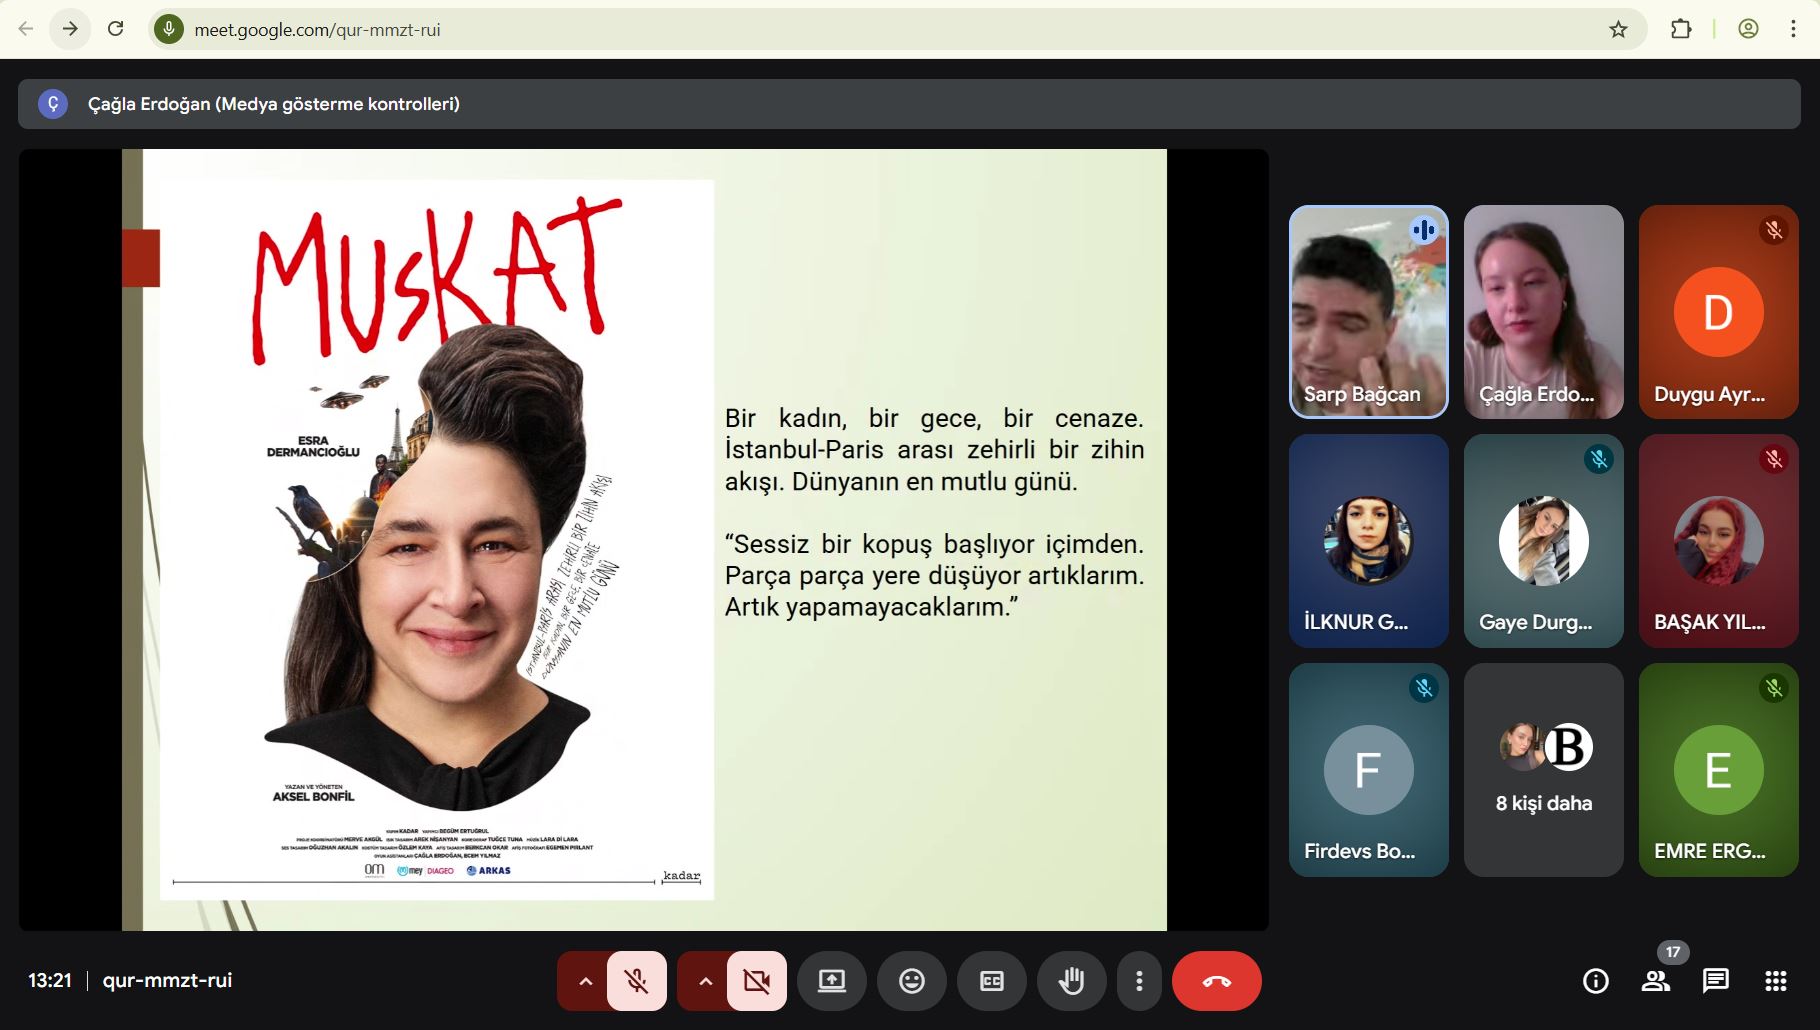Open the '8 kişi daha' participants tile

click(x=1543, y=770)
